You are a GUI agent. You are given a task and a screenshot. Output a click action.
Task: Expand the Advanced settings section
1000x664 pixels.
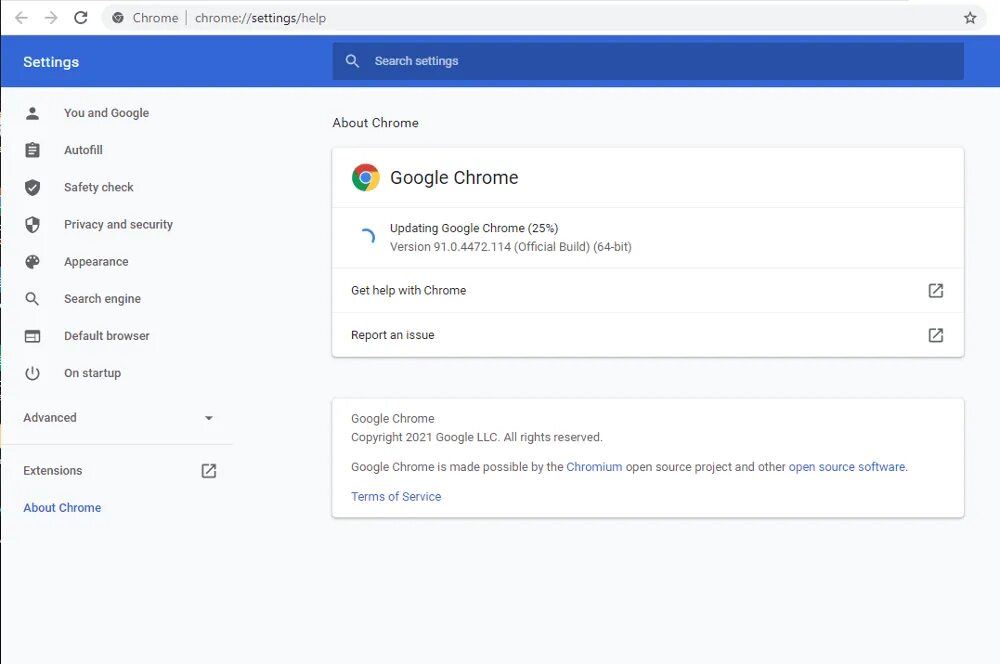(50, 418)
